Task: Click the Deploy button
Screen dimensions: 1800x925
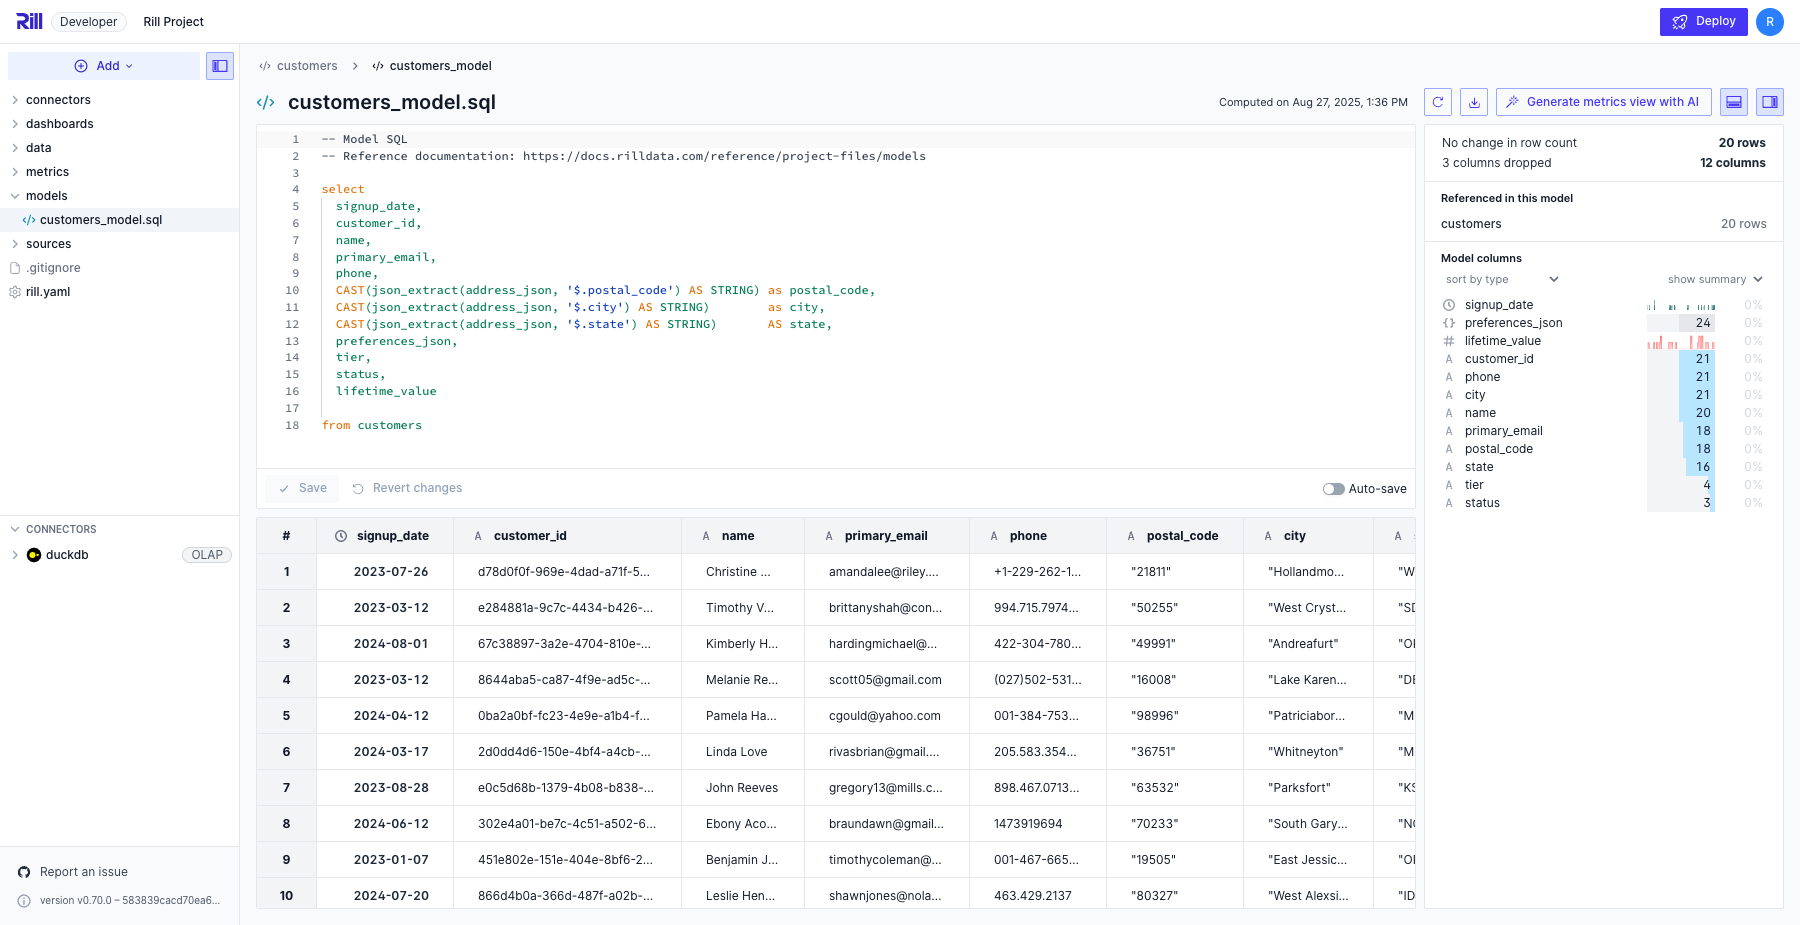Action: [x=1703, y=21]
